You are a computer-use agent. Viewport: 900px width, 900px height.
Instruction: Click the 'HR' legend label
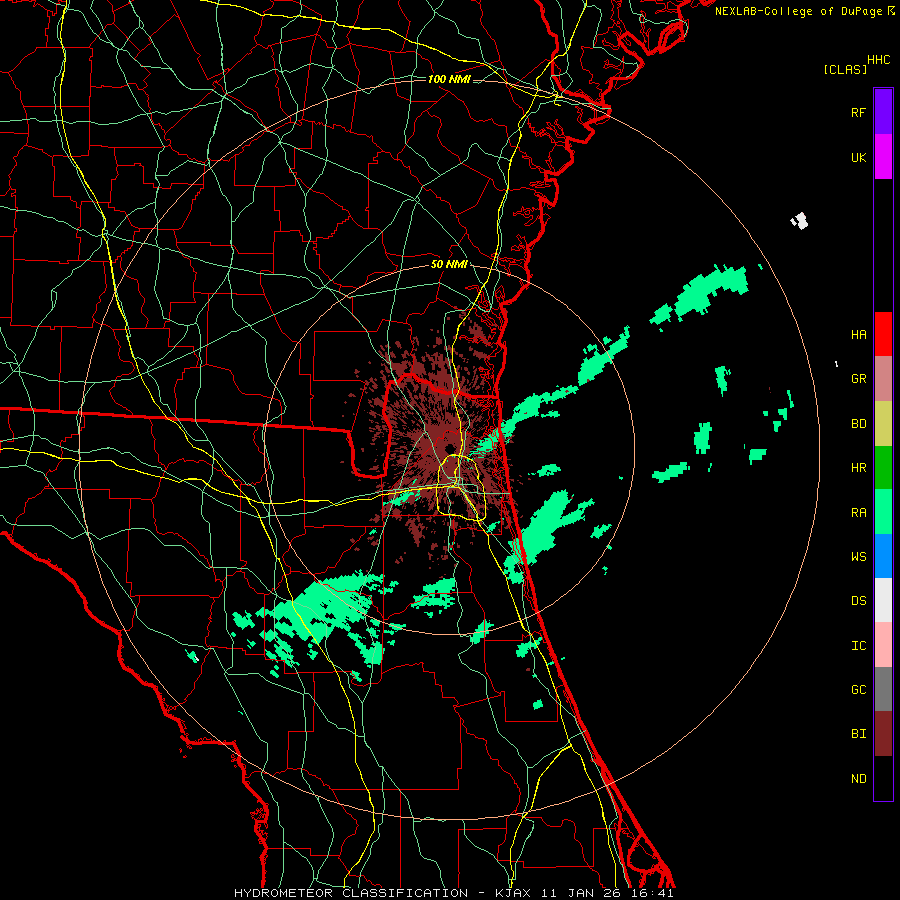858,468
